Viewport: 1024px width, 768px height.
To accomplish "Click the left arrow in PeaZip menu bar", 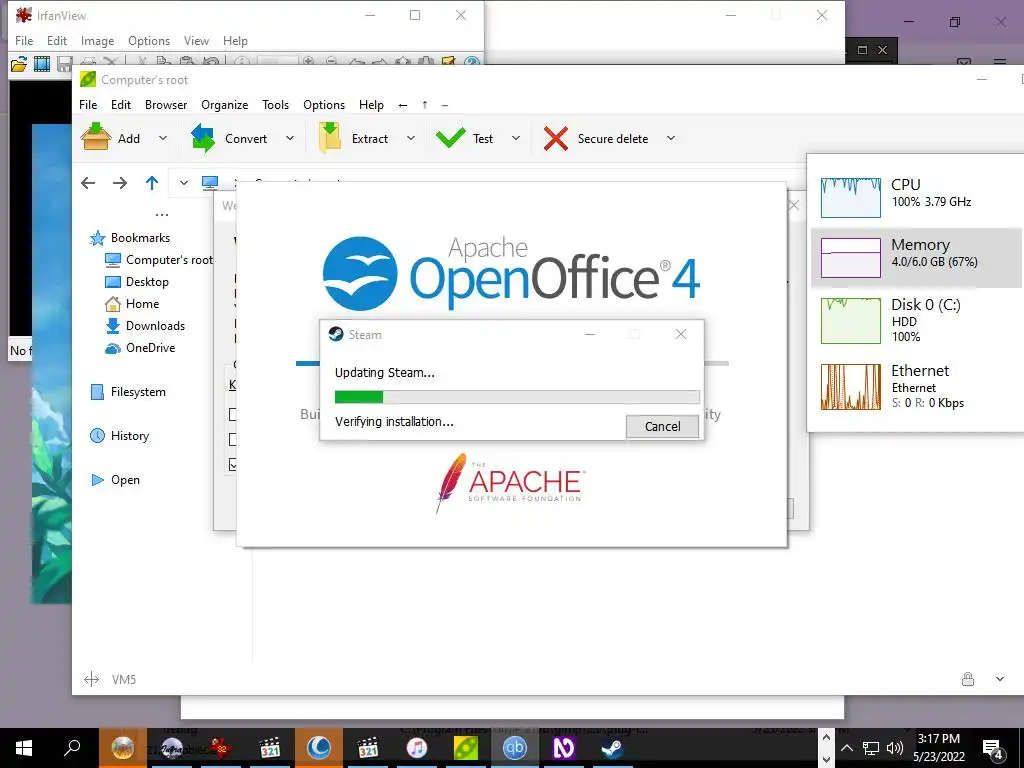I will 403,104.
